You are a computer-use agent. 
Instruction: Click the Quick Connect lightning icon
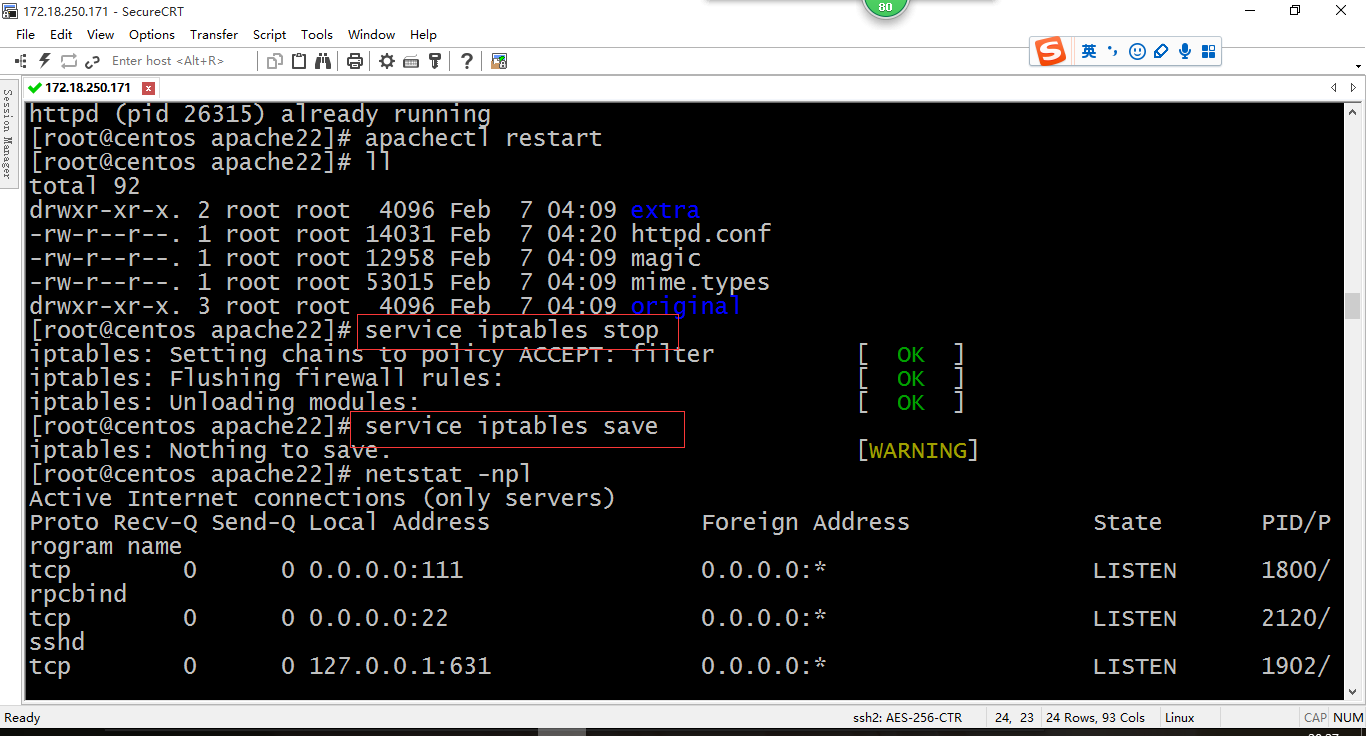[45, 61]
